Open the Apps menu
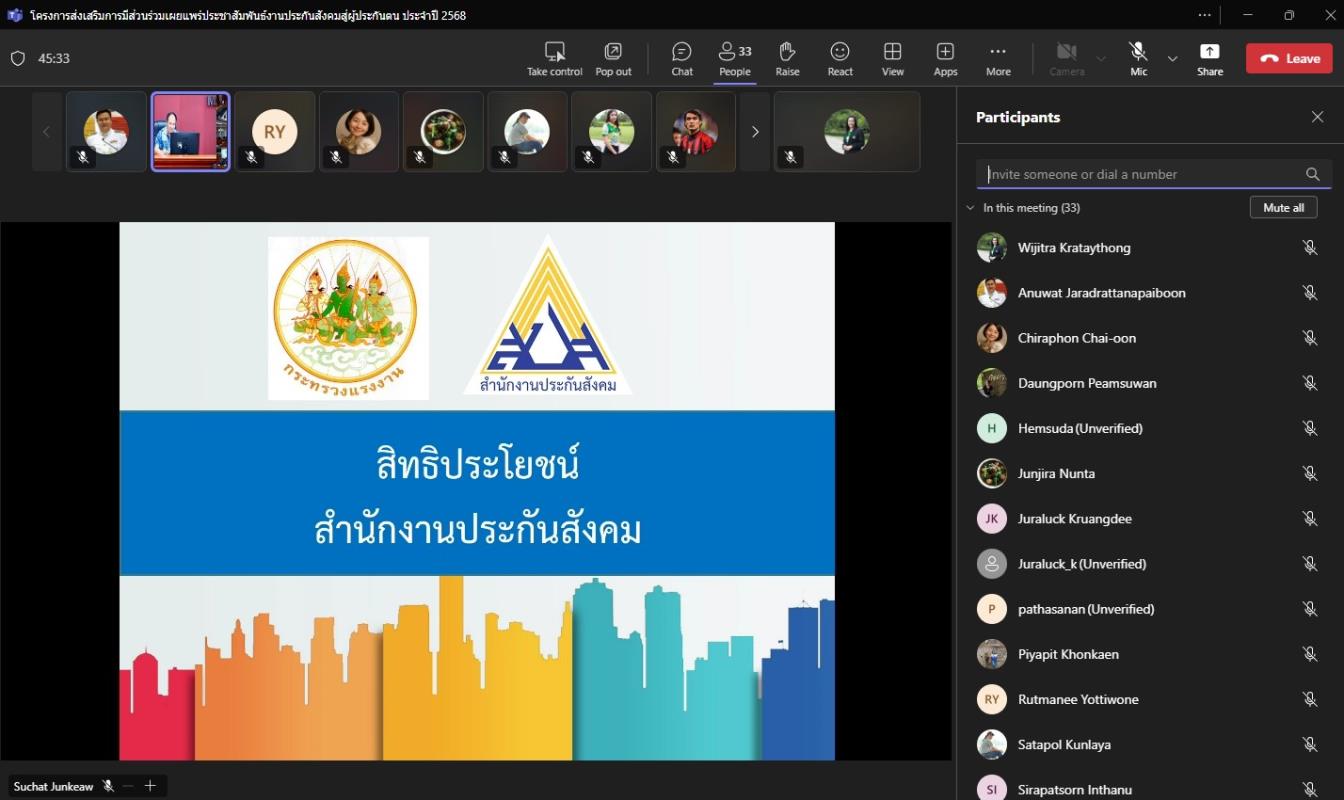The height and width of the screenshot is (800, 1344). (945, 59)
